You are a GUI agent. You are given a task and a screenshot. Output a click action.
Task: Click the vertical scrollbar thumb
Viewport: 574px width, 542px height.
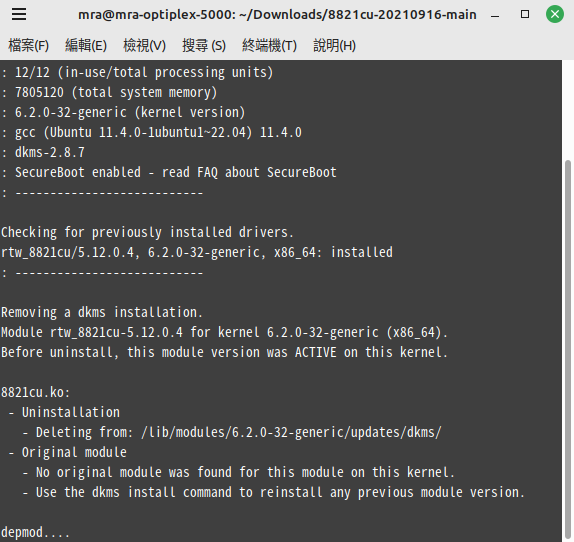pyautogui.click(x=568, y=351)
